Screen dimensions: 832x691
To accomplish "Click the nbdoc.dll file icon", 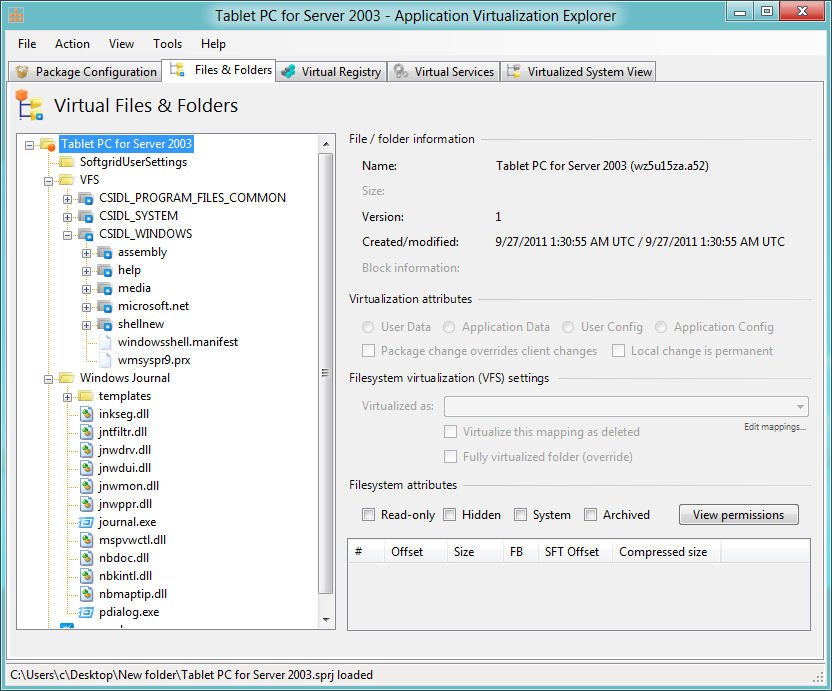I will (x=86, y=558).
